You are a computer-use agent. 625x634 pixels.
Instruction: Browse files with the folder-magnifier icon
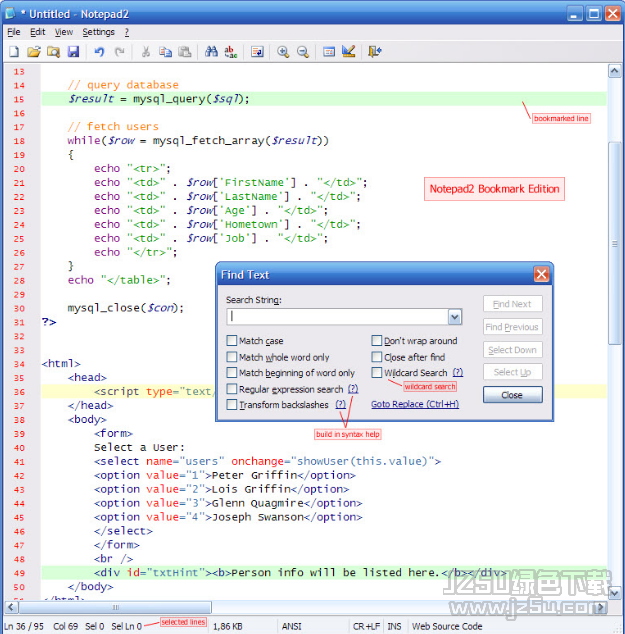point(53,52)
